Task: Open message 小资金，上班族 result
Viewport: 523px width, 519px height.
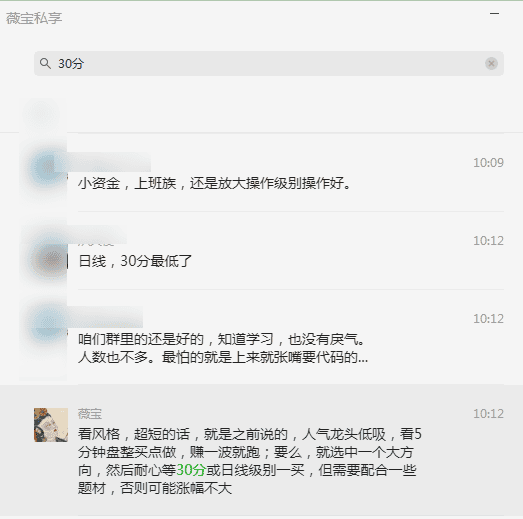Action: [x=262, y=172]
